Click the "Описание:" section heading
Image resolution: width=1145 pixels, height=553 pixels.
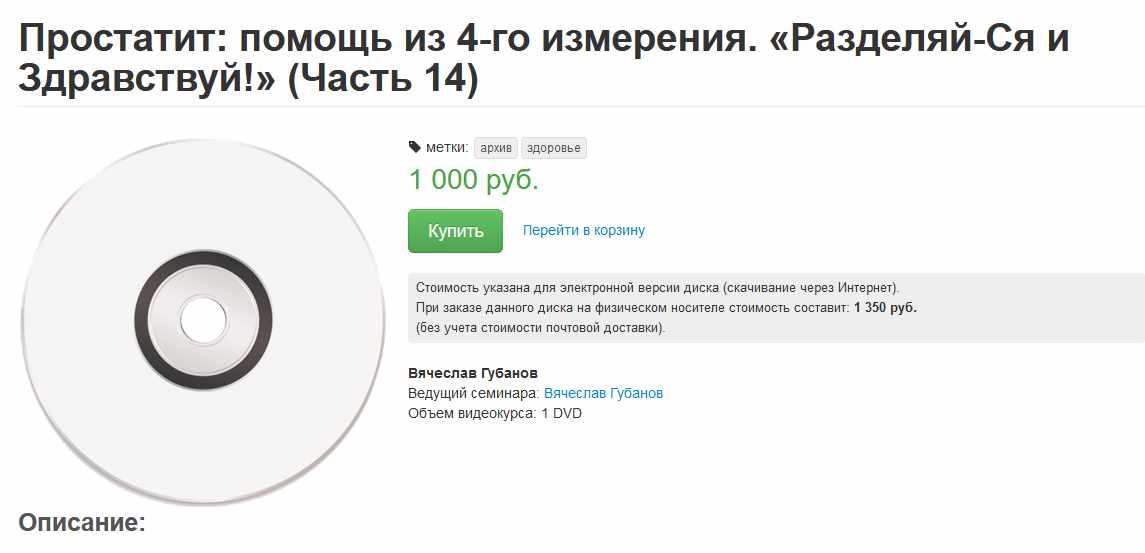(x=82, y=522)
